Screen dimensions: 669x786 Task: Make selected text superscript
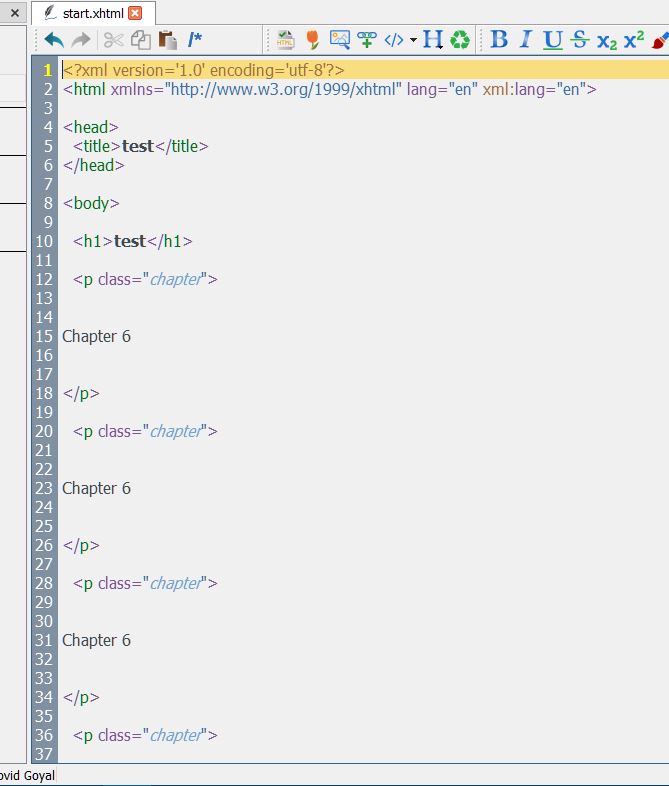634,39
